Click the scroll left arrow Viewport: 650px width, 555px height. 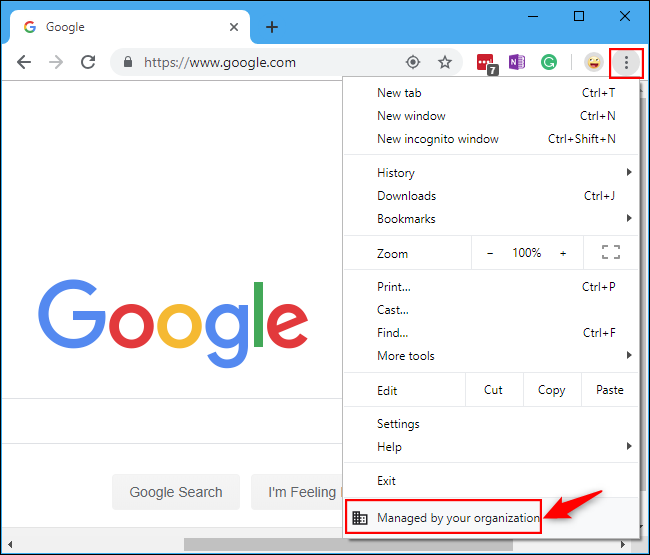(x=10, y=544)
